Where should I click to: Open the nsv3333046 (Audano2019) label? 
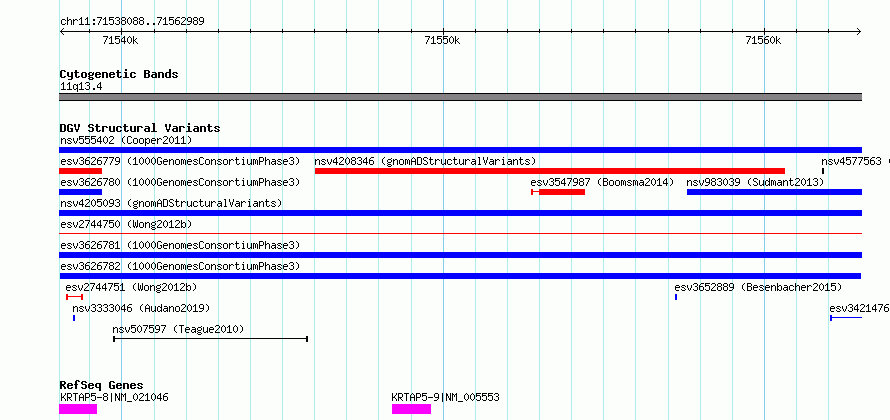(x=141, y=308)
